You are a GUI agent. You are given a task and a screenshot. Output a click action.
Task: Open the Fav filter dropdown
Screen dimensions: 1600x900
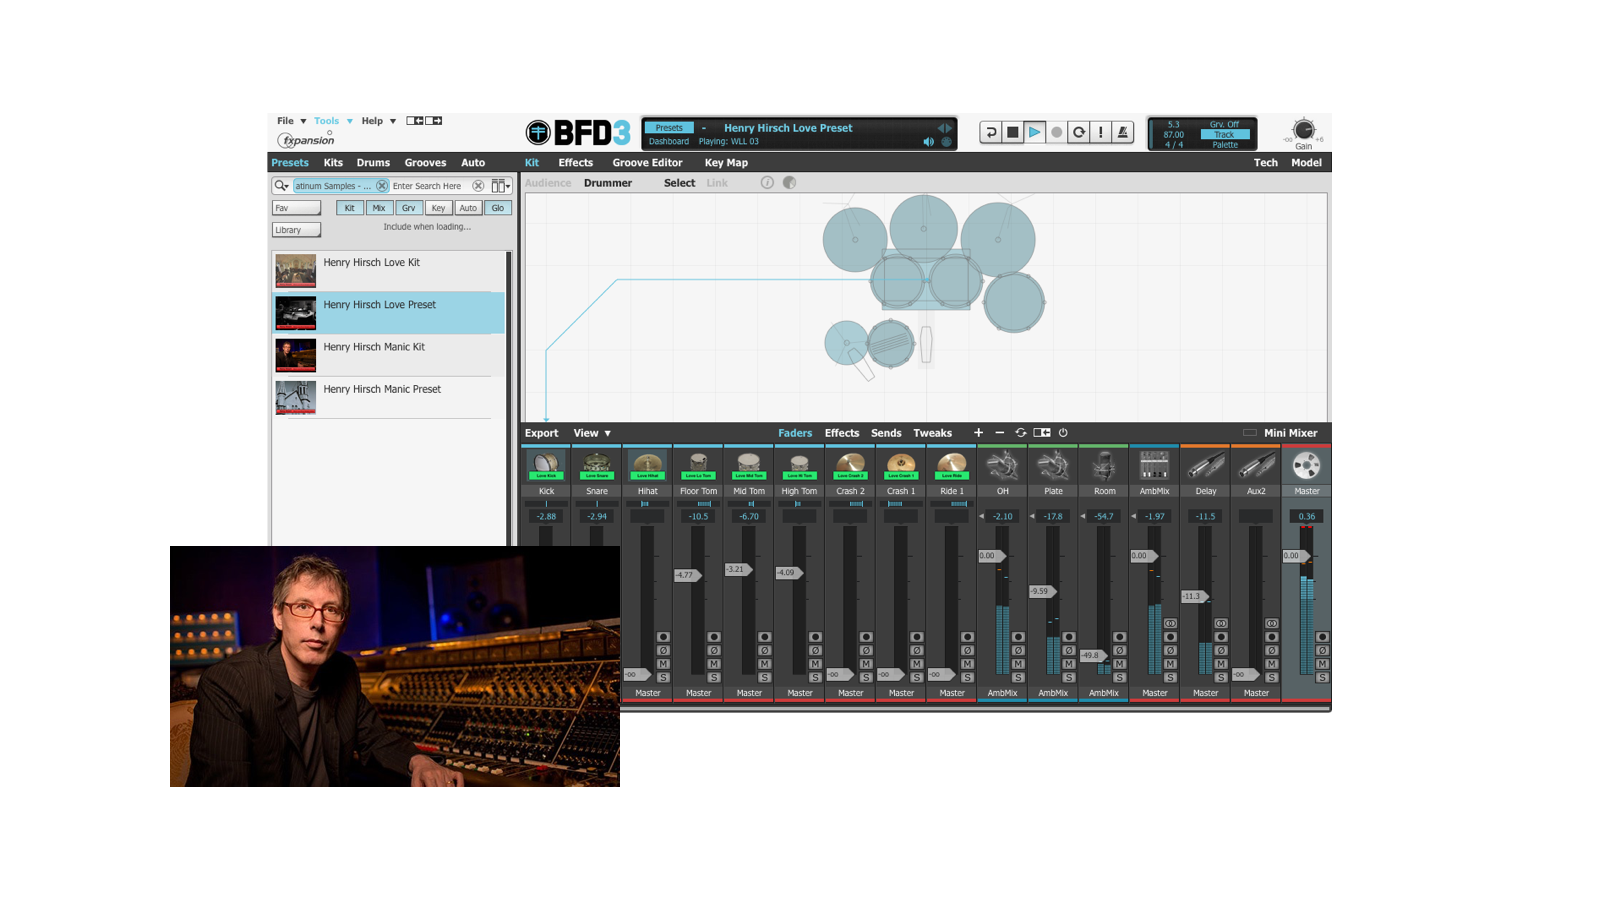[x=297, y=208]
